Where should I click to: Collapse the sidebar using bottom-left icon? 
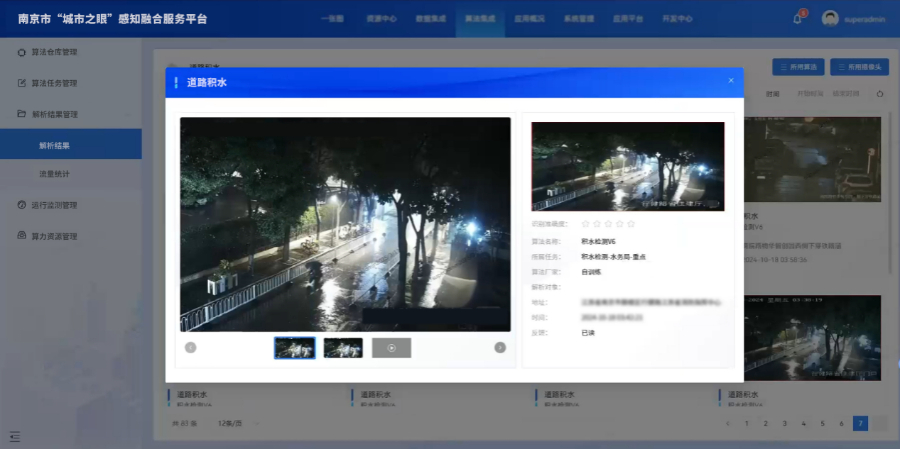click(15, 436)
